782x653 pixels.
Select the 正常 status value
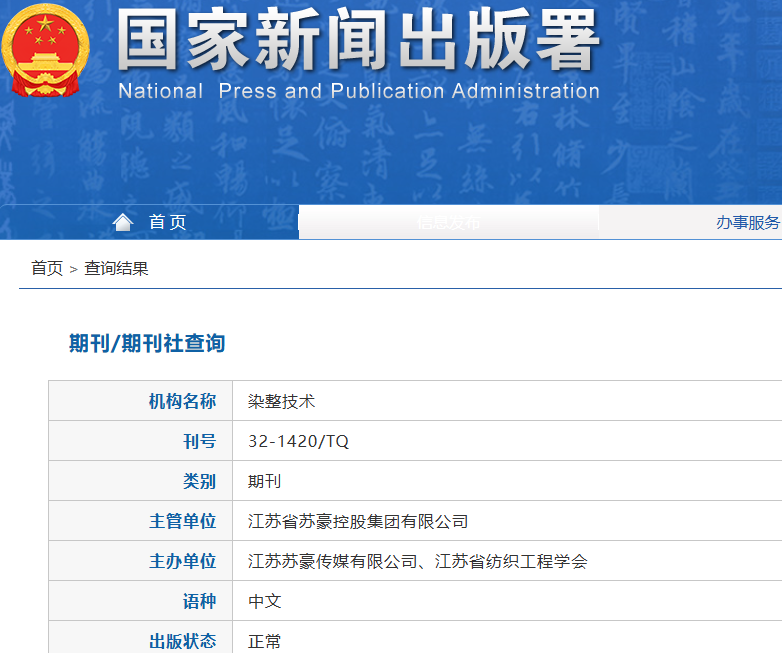(x=265, y=641)
